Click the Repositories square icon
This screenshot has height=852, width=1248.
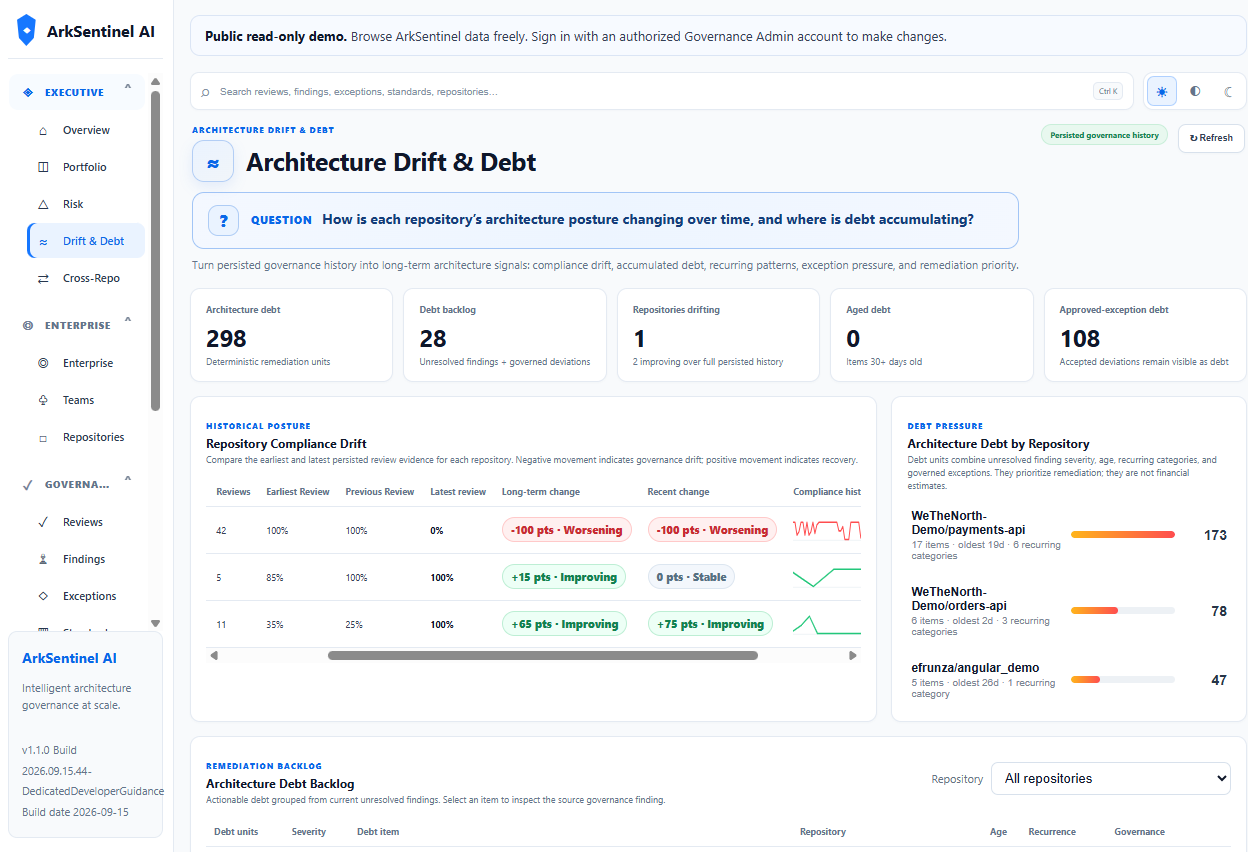[42, 438]
